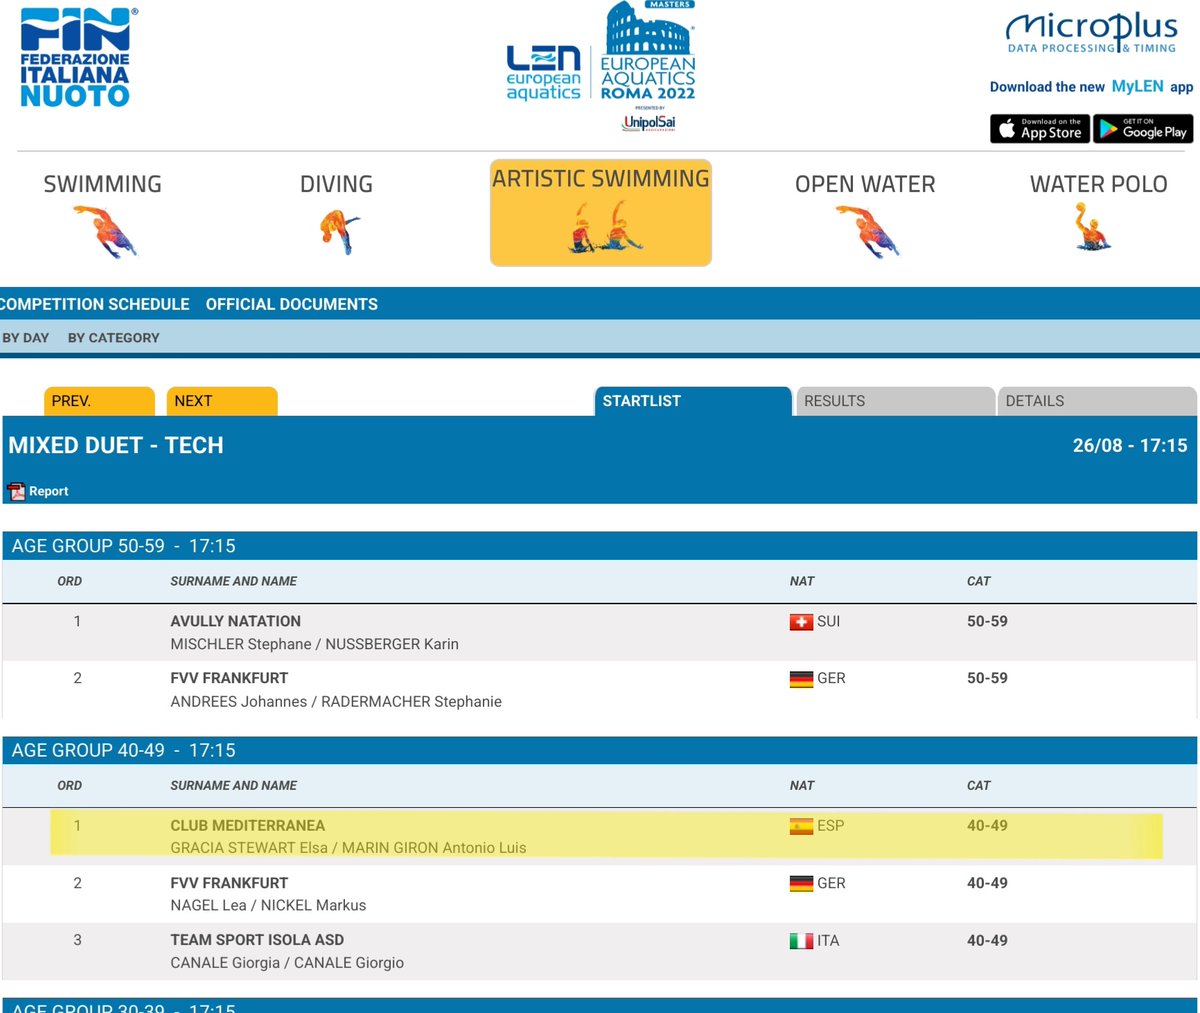Open the Open Water discipline icon

click(x=866, y=232)
